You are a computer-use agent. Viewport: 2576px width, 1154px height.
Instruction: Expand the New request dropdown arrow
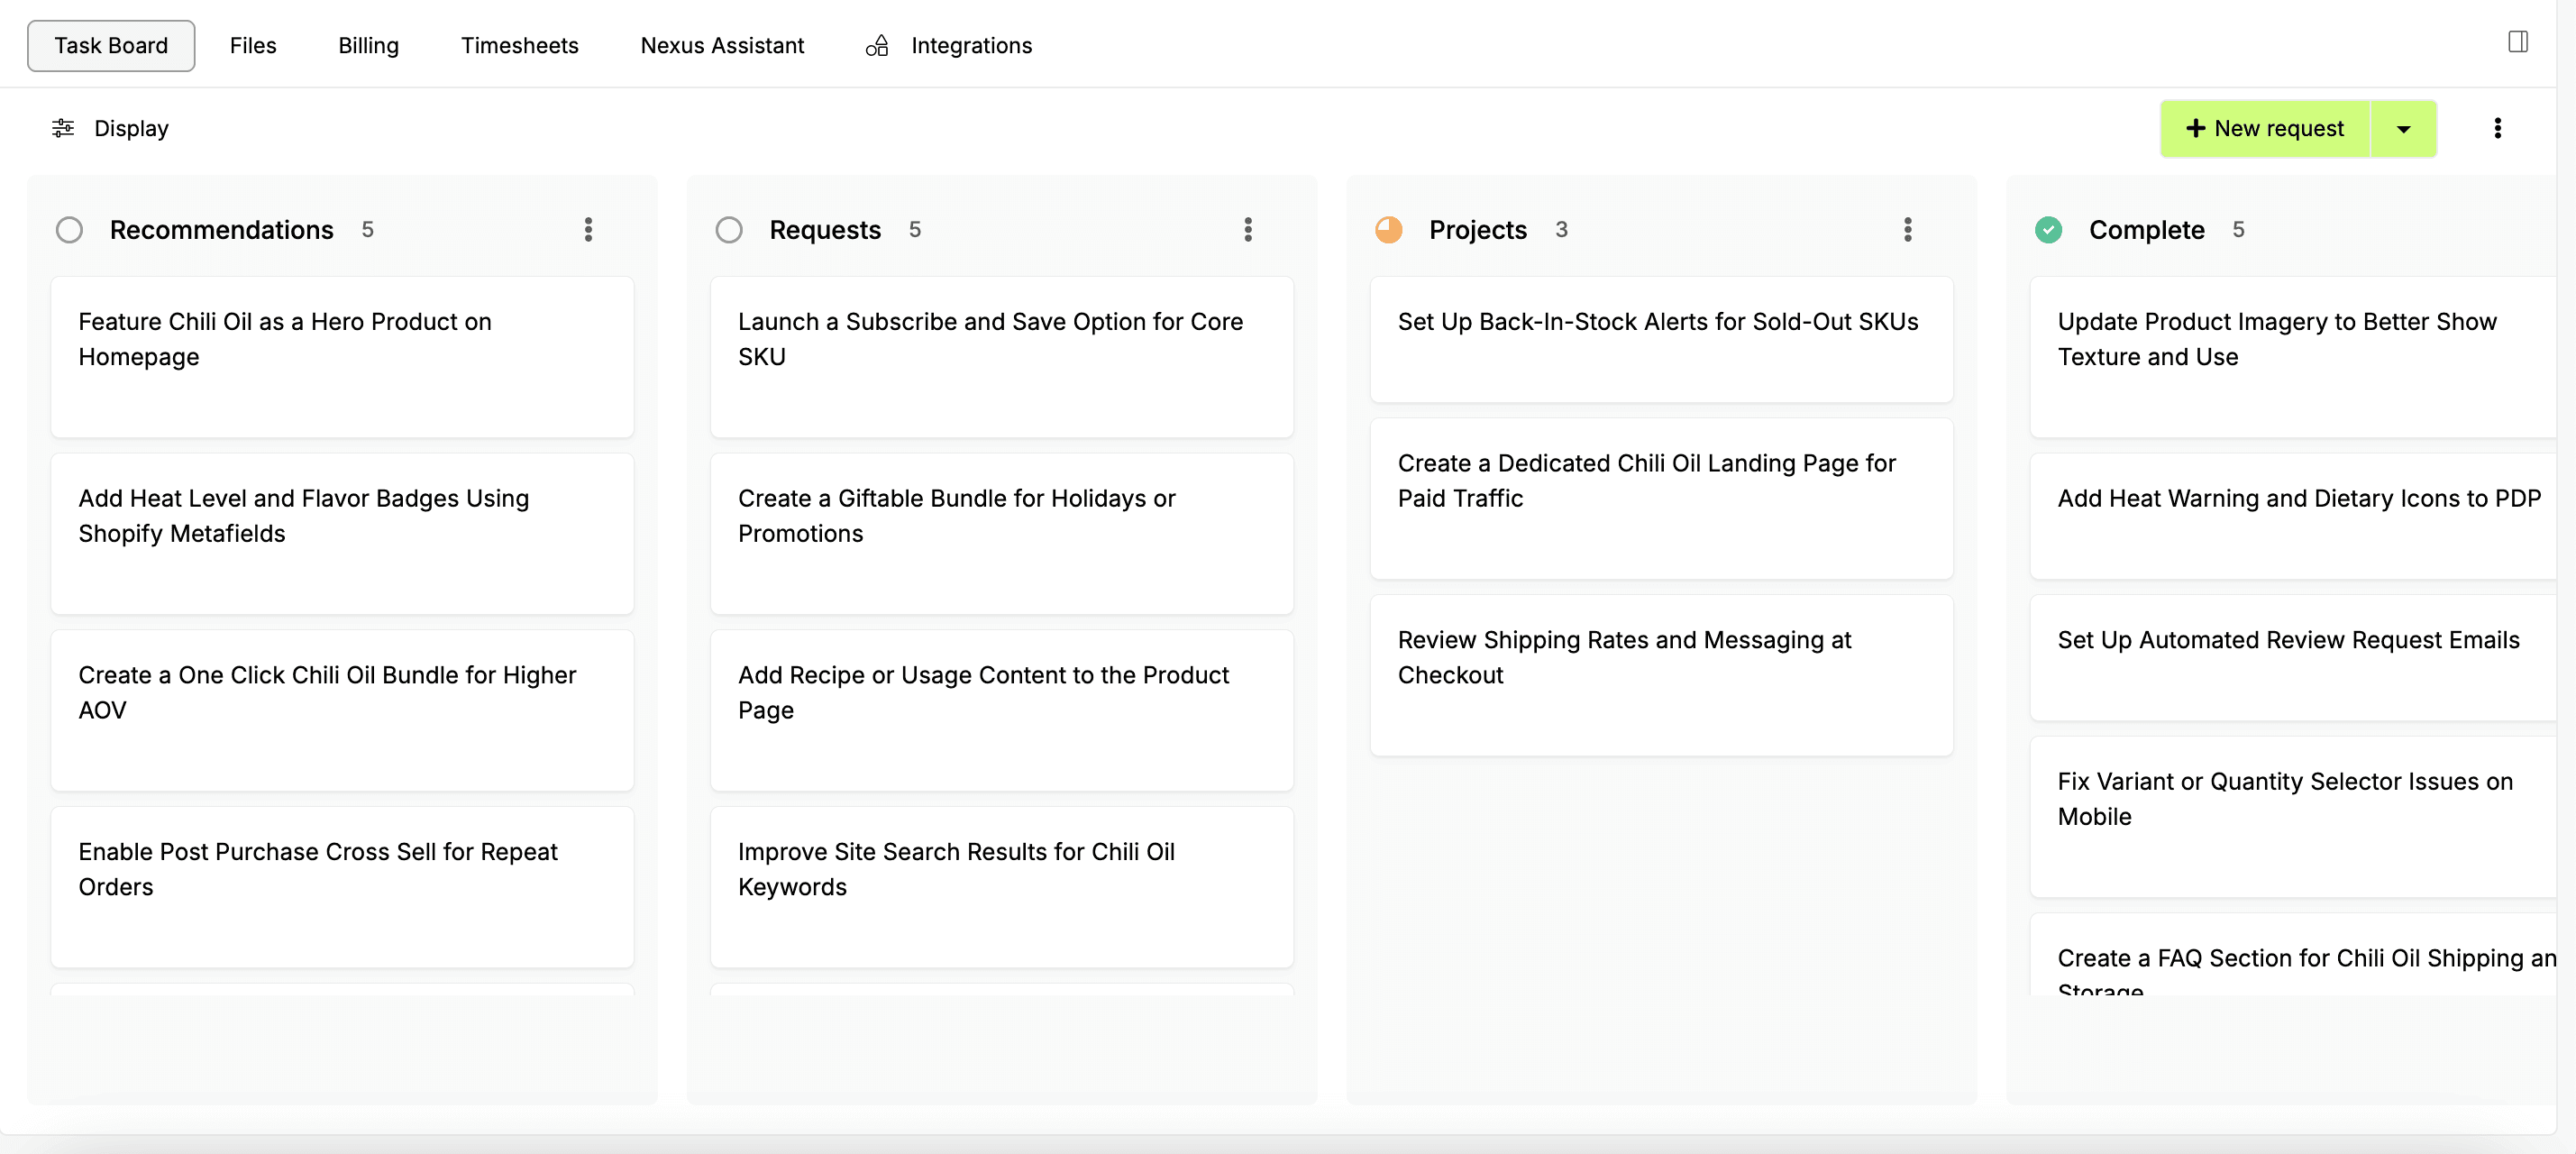[2403, 129]
